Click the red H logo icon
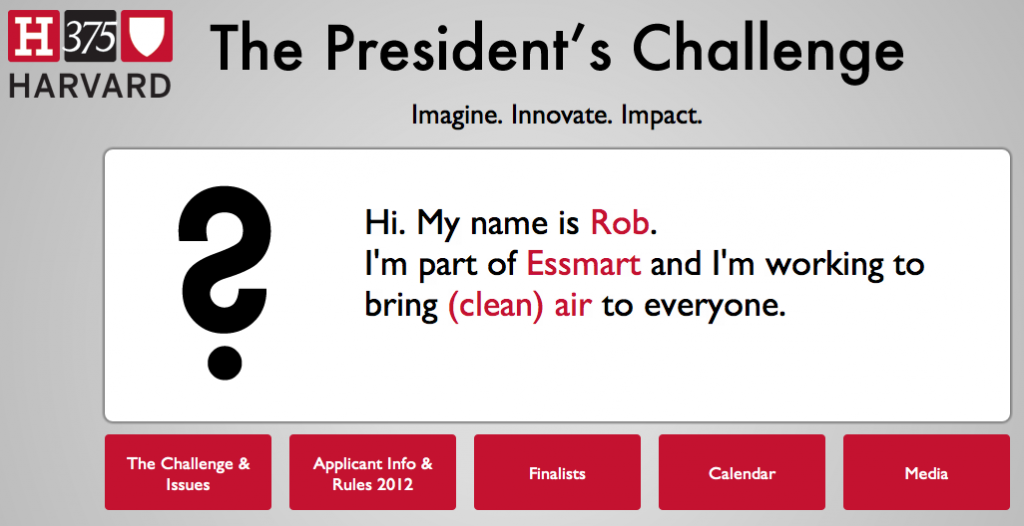This screenshot has width=1024, height=526. [x=35, y=36]
